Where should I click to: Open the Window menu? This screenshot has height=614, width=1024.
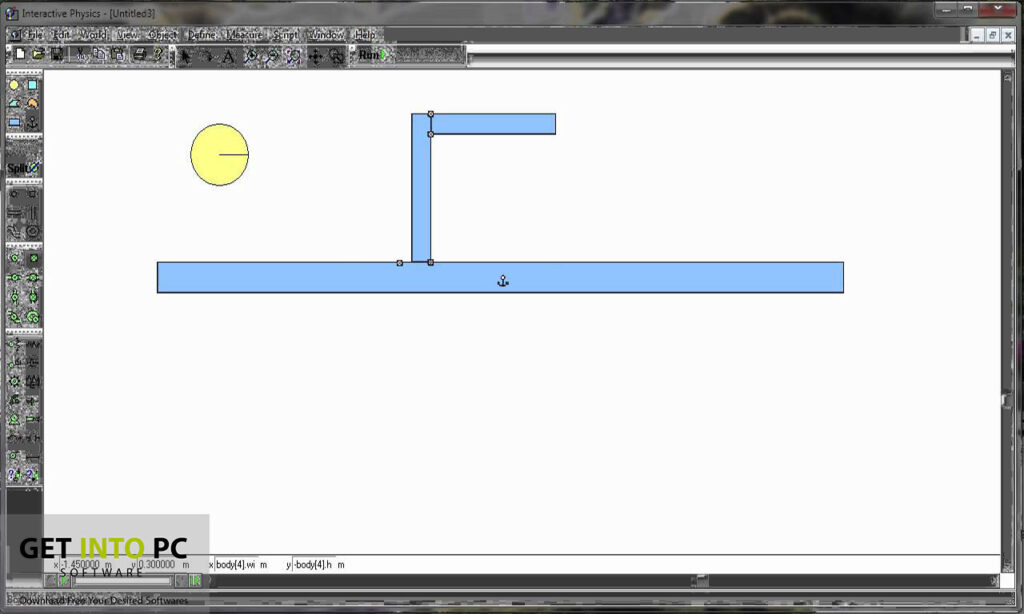pos(327,35)
